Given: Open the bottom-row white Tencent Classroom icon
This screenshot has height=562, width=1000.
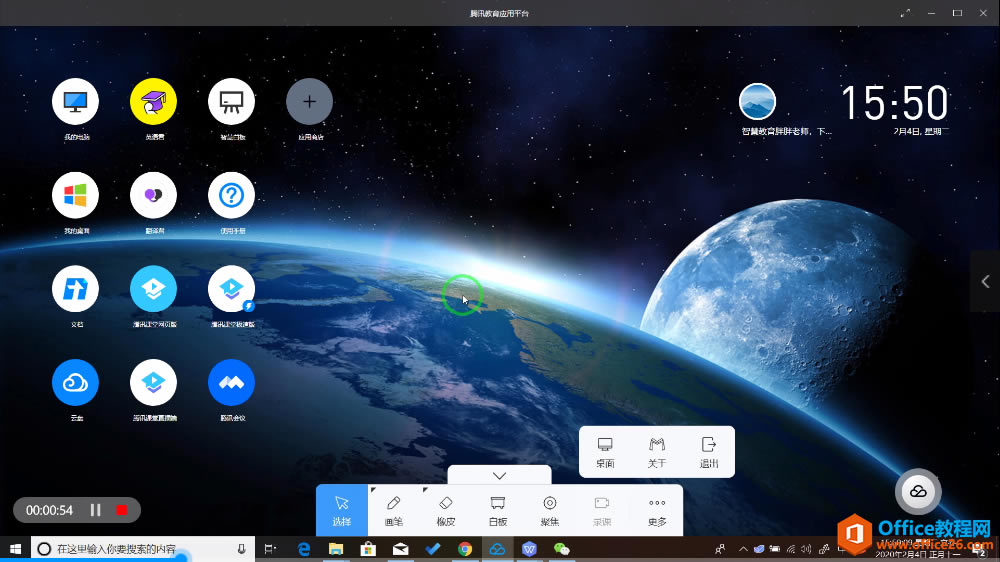Looking at the screenshot, I should tap(153, 383).
